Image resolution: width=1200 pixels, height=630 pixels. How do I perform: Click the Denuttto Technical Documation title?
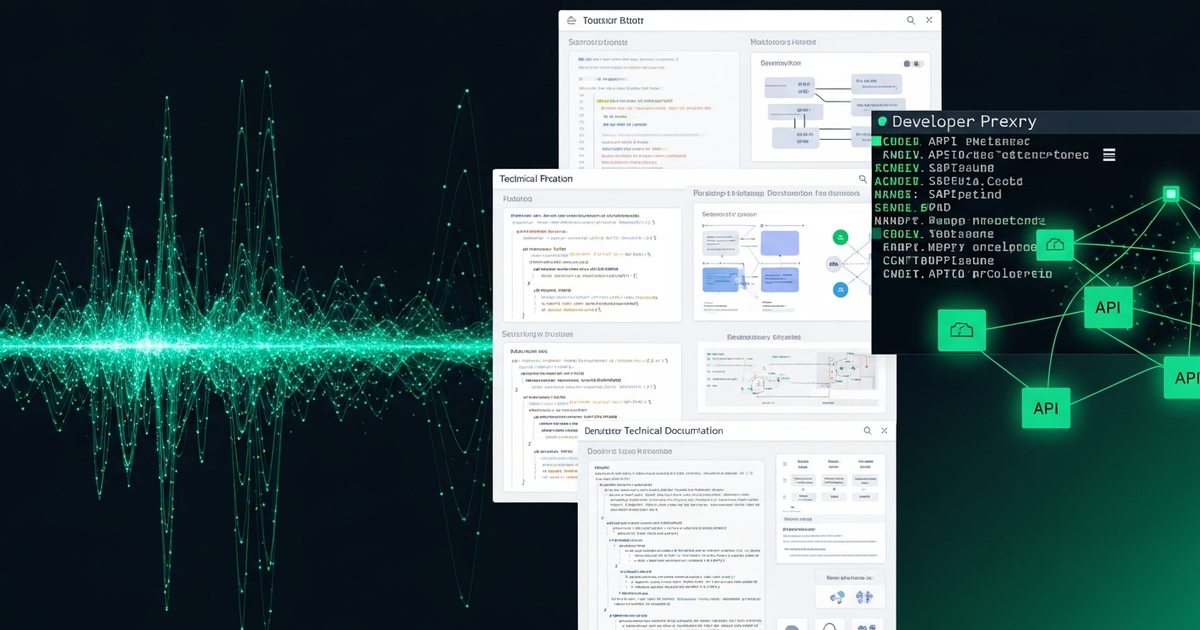(x=653, y=430)
